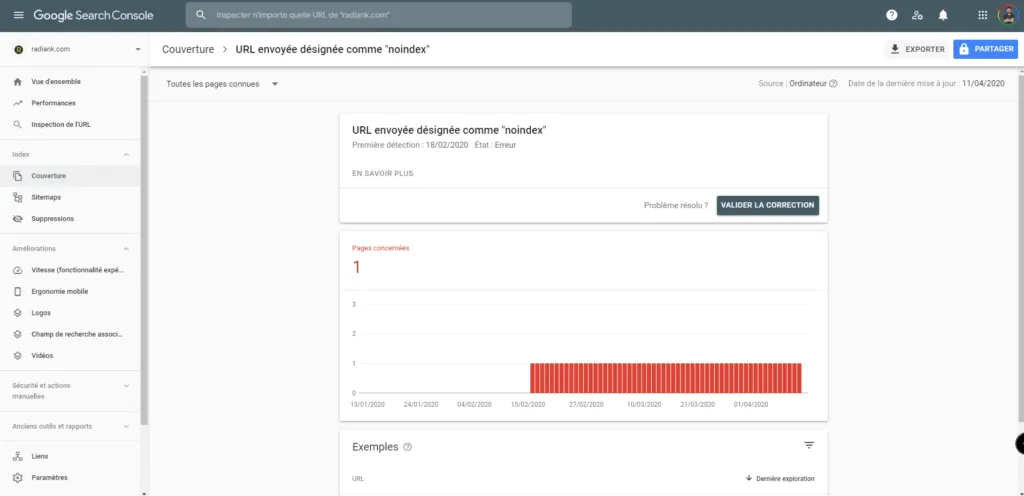Viewport: 1024px width, 496px height.
Task: Open the notifications bell
Action: (943, 15)
